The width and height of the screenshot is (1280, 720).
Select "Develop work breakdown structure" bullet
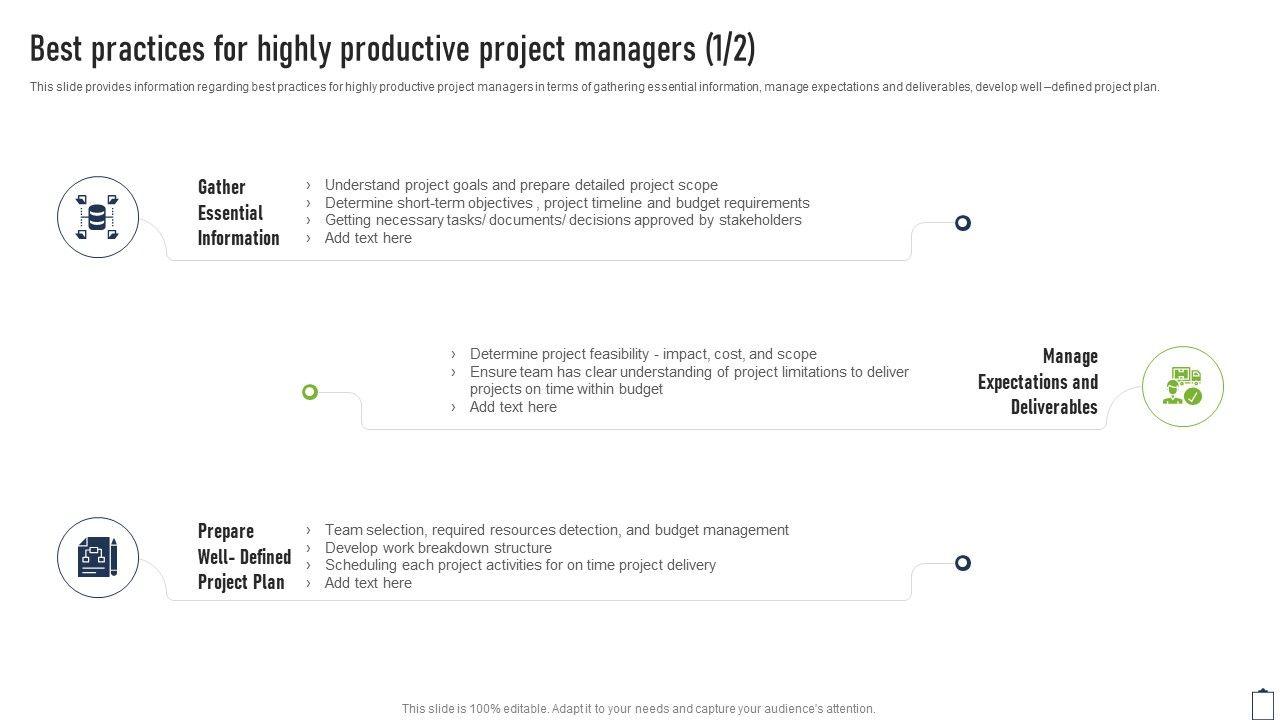pyautogui.click(x=438, y=548)
